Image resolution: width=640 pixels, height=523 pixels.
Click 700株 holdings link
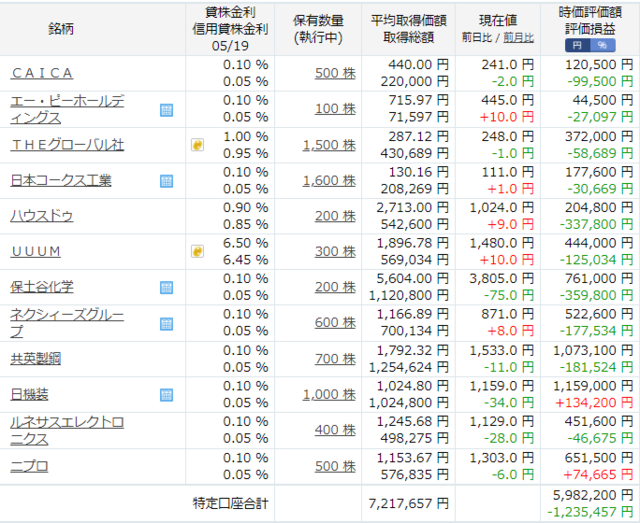tap(335, 359)
